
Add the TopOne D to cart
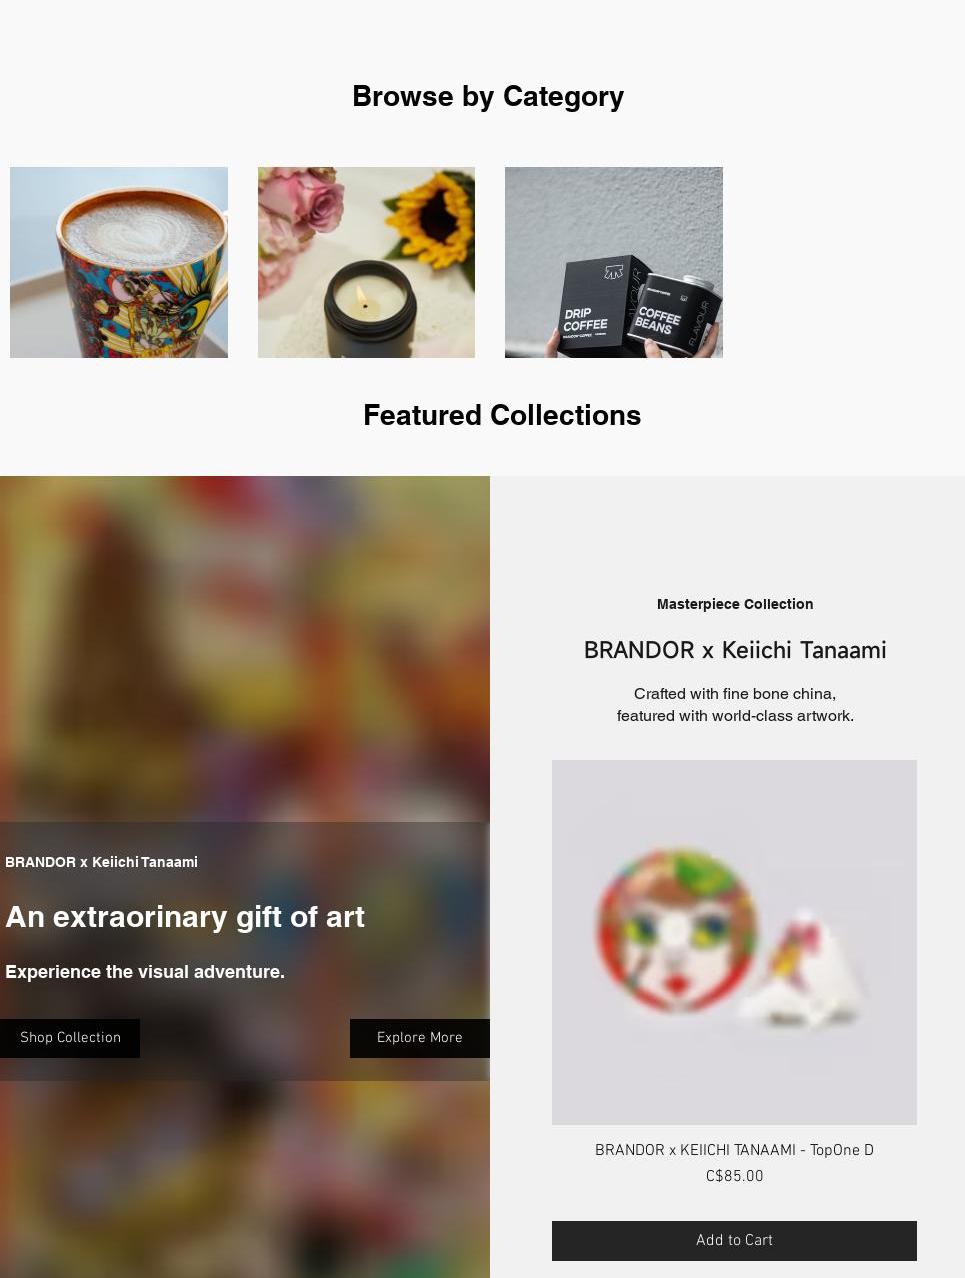734,1241
